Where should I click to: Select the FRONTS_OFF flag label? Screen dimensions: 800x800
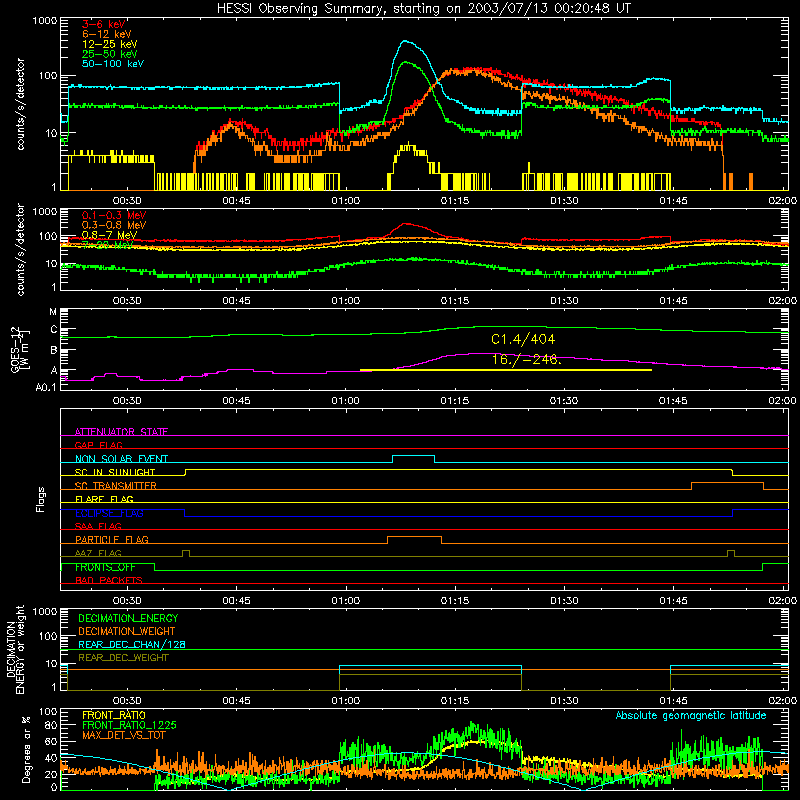[105, 567]
